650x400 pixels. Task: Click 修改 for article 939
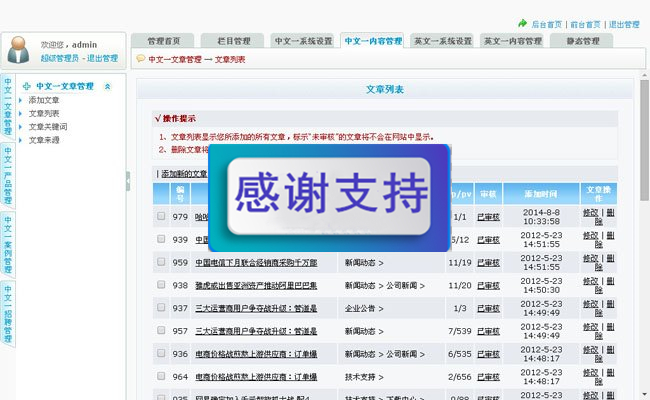coord(591,235)
